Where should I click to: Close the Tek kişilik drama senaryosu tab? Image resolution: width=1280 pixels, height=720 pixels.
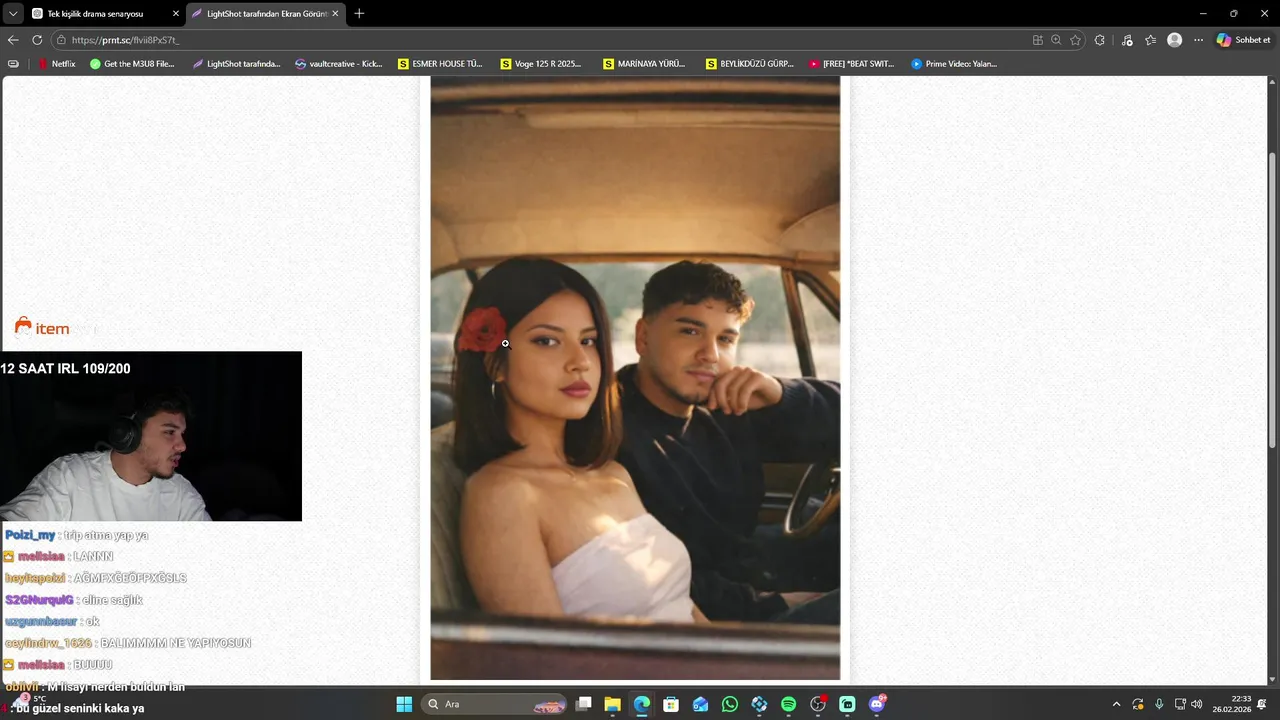click(176, 14)
